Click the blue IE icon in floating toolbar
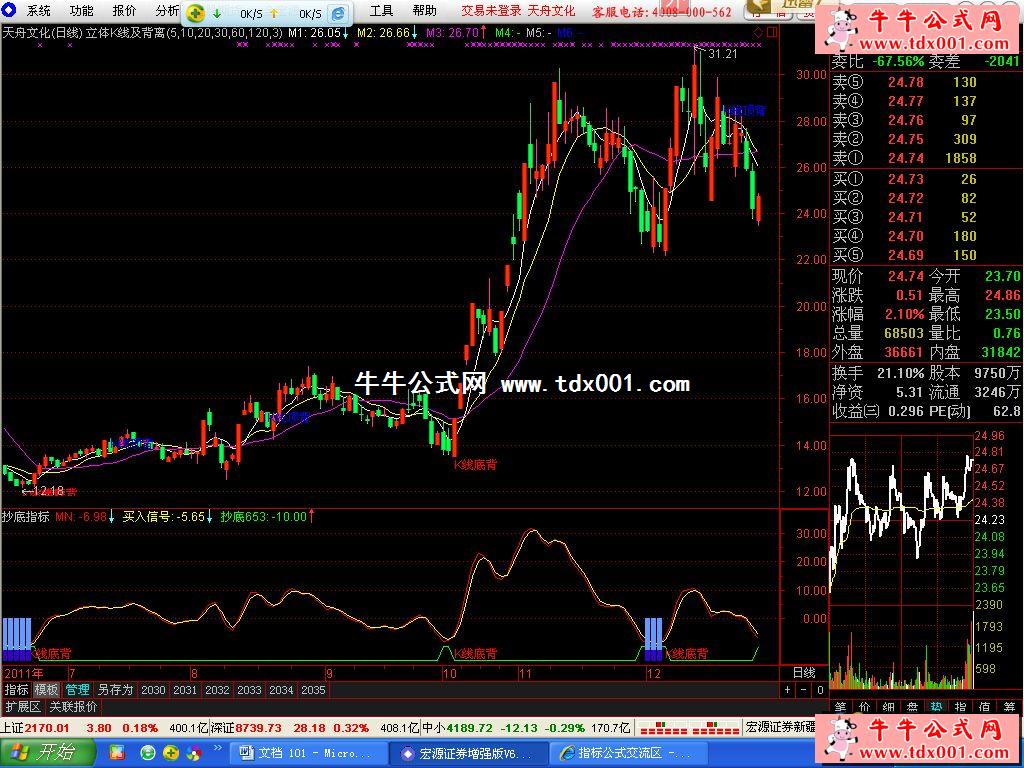The height and width of the screenshot is (768, 1024). [339, 14]
